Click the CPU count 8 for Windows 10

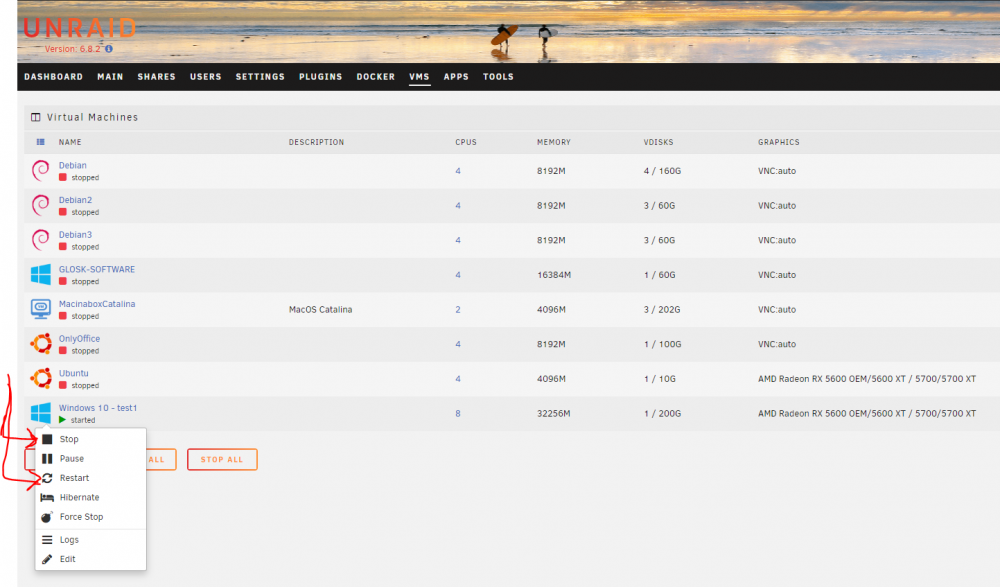click(x=458, y=413)
